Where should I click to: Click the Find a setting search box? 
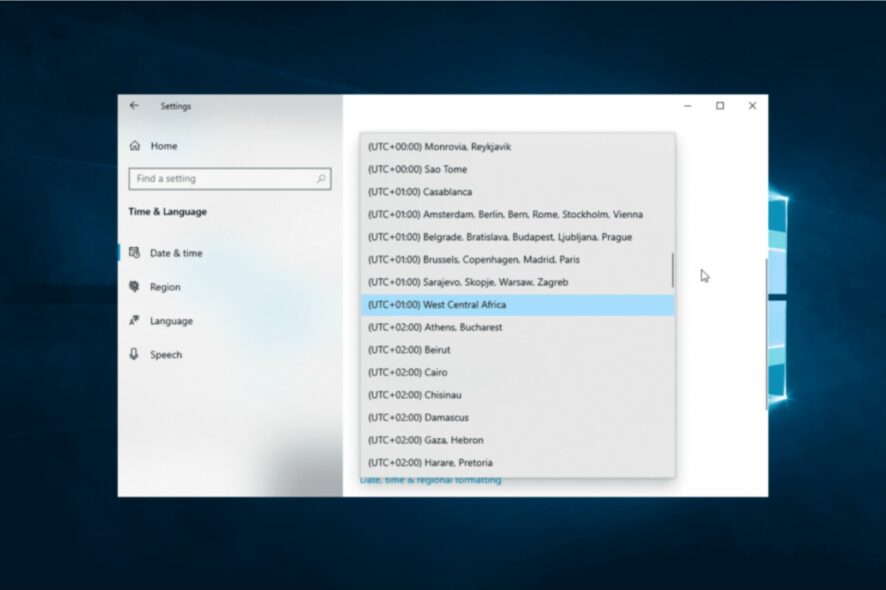[x=229, y=179]
